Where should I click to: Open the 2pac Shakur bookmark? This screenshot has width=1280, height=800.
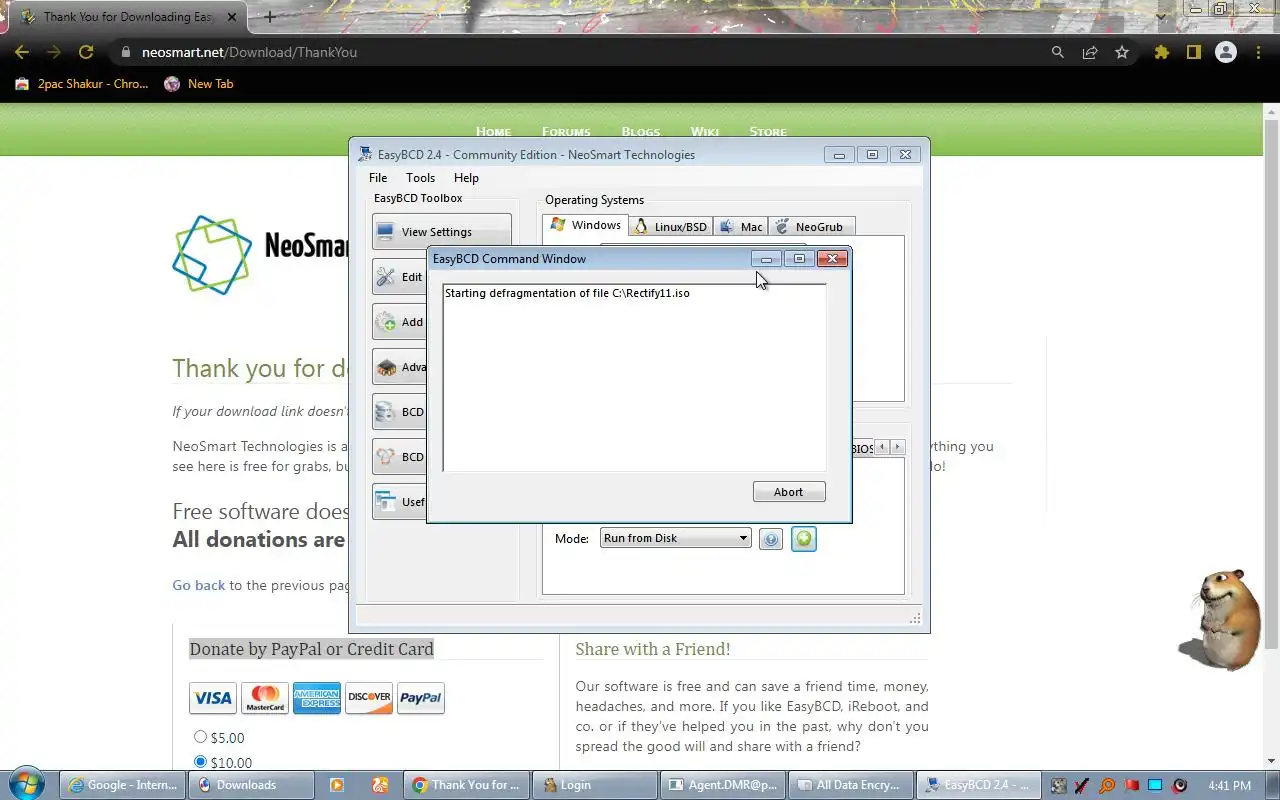point(81,84)
